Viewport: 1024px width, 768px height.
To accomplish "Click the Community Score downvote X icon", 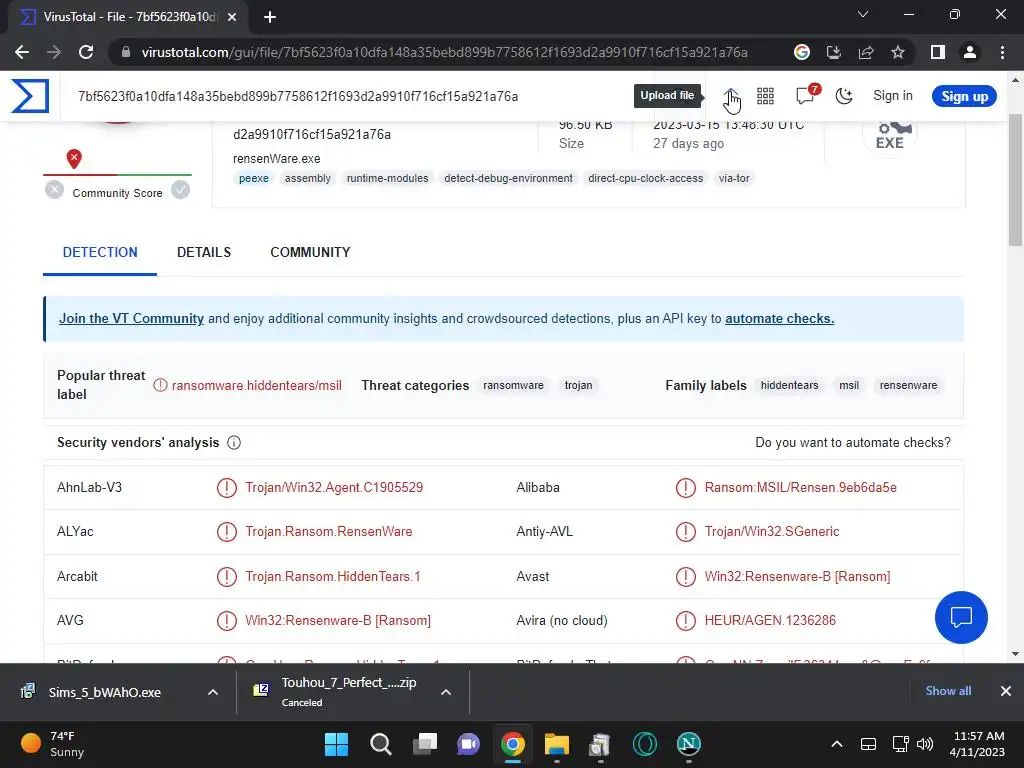I will (x=55, y=190).
